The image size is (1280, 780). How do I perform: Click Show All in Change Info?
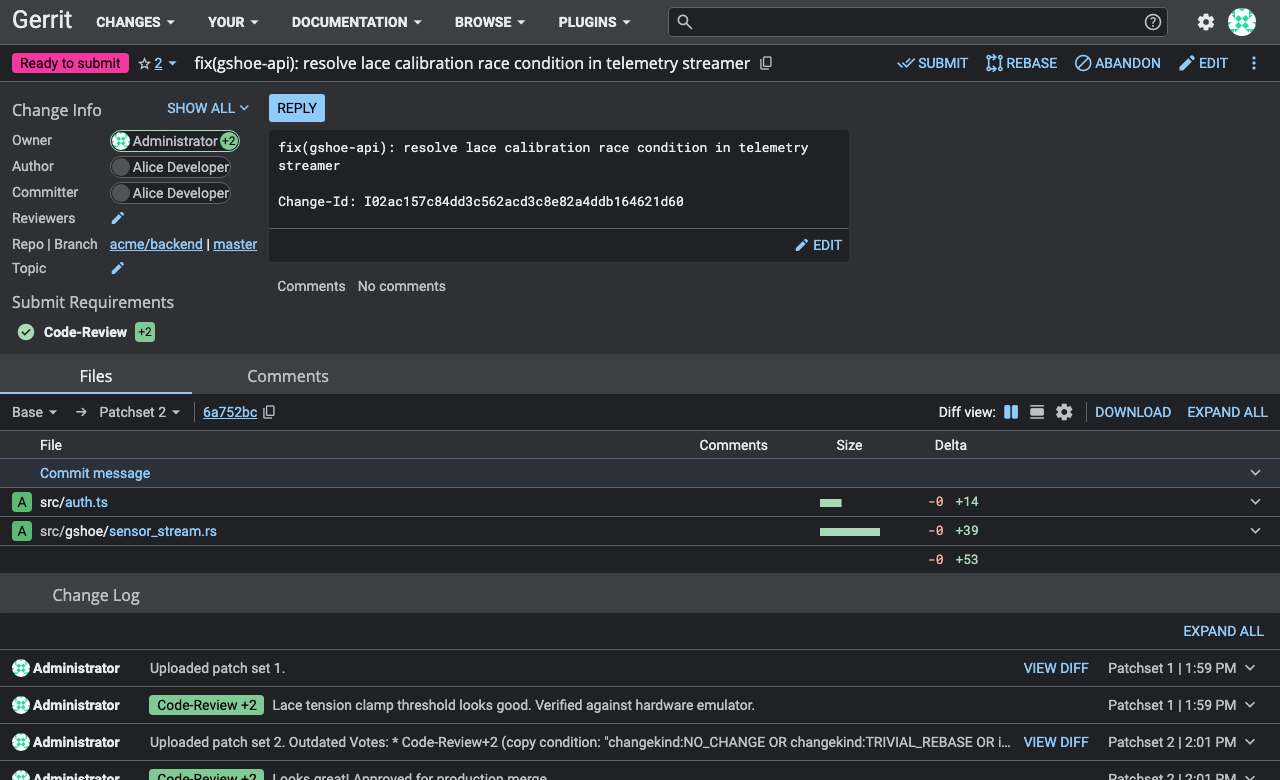[x=208, y=108]
